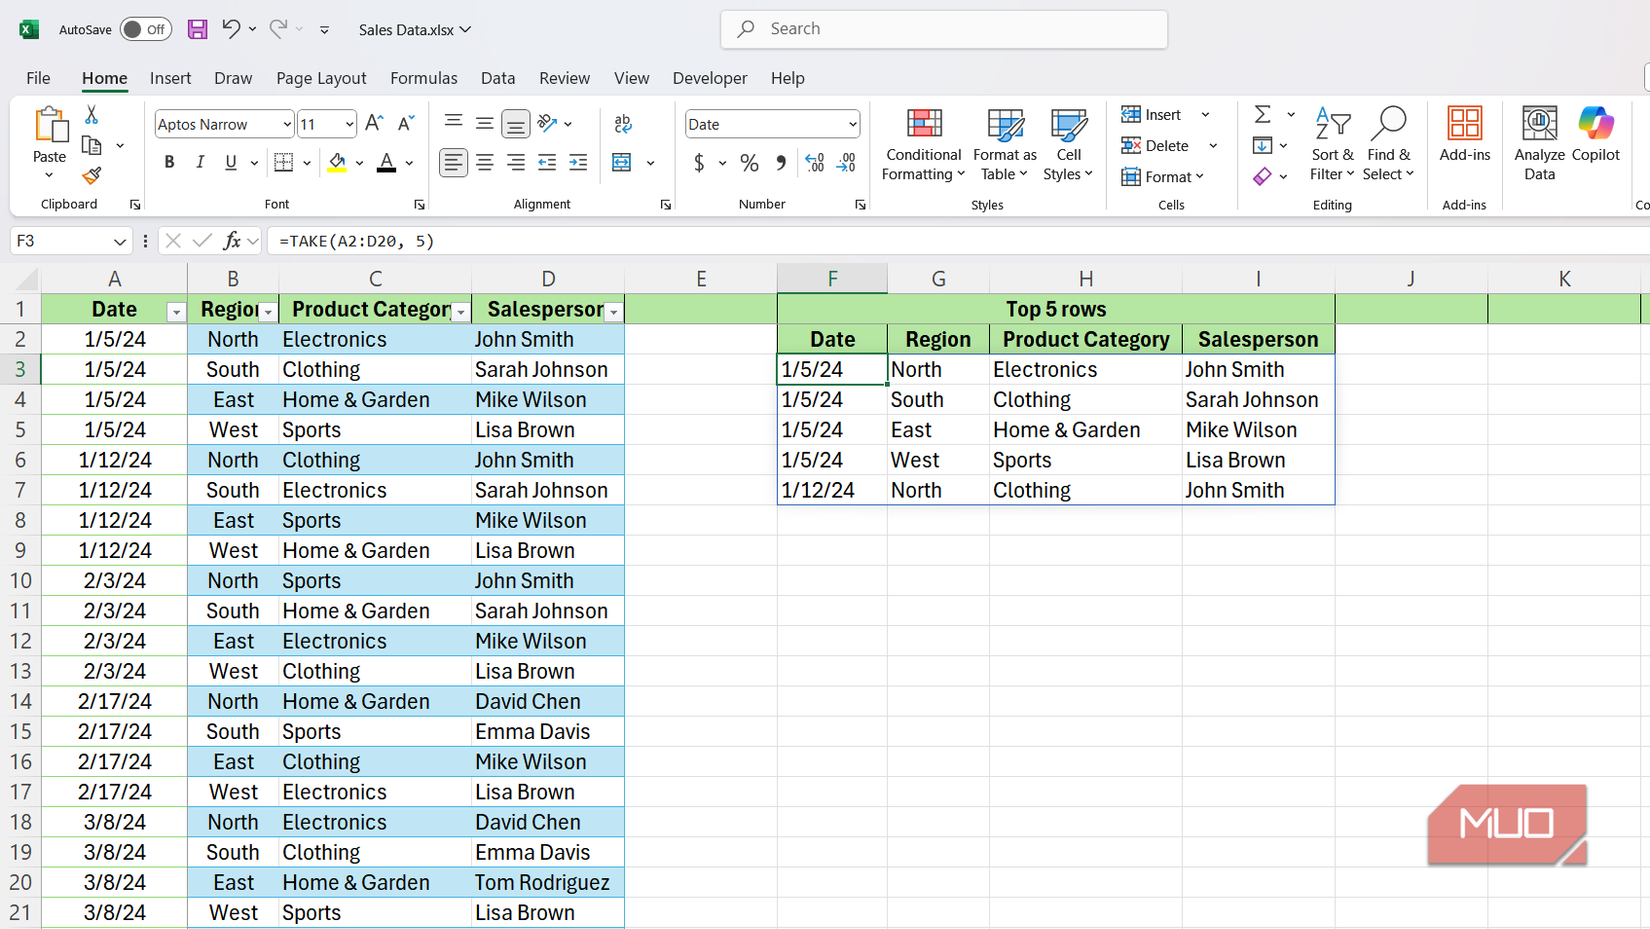The width and height of the screenshot is (1650, 929).
Task: Toggle Top Align vertical alignment
Action: pyautogui.click(x=453, y=123)
